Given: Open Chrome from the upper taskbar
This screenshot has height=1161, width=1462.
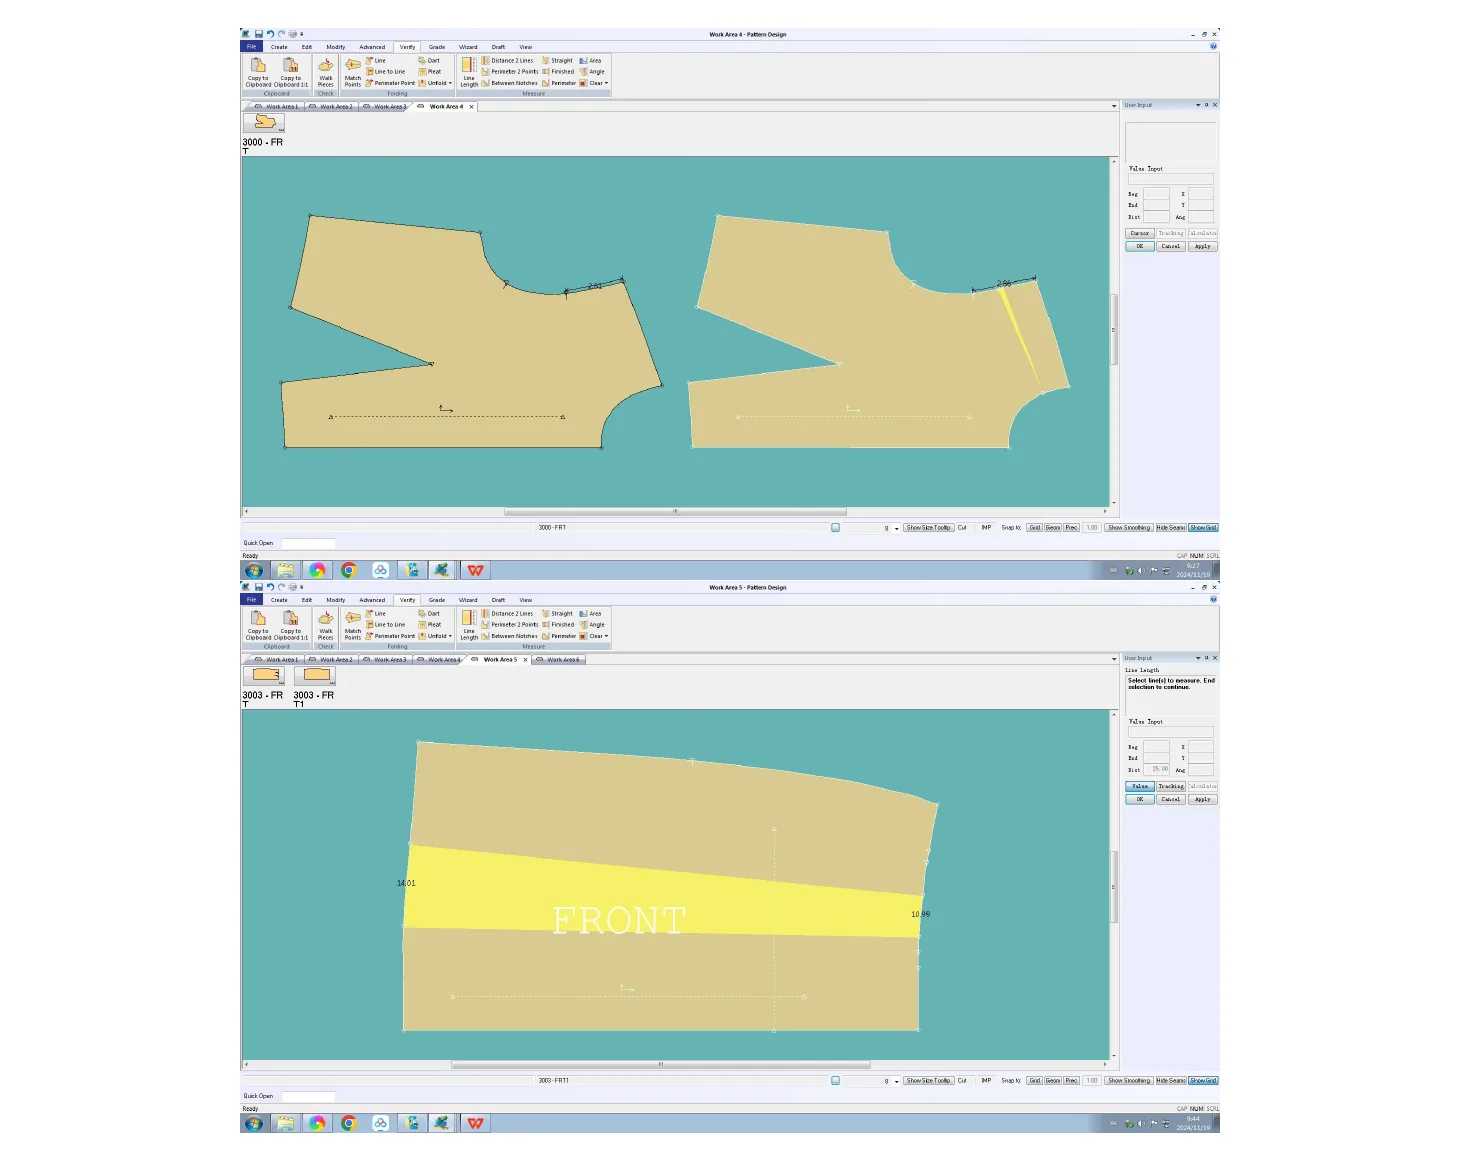Looking at the screenshot, I should point(349,570).
